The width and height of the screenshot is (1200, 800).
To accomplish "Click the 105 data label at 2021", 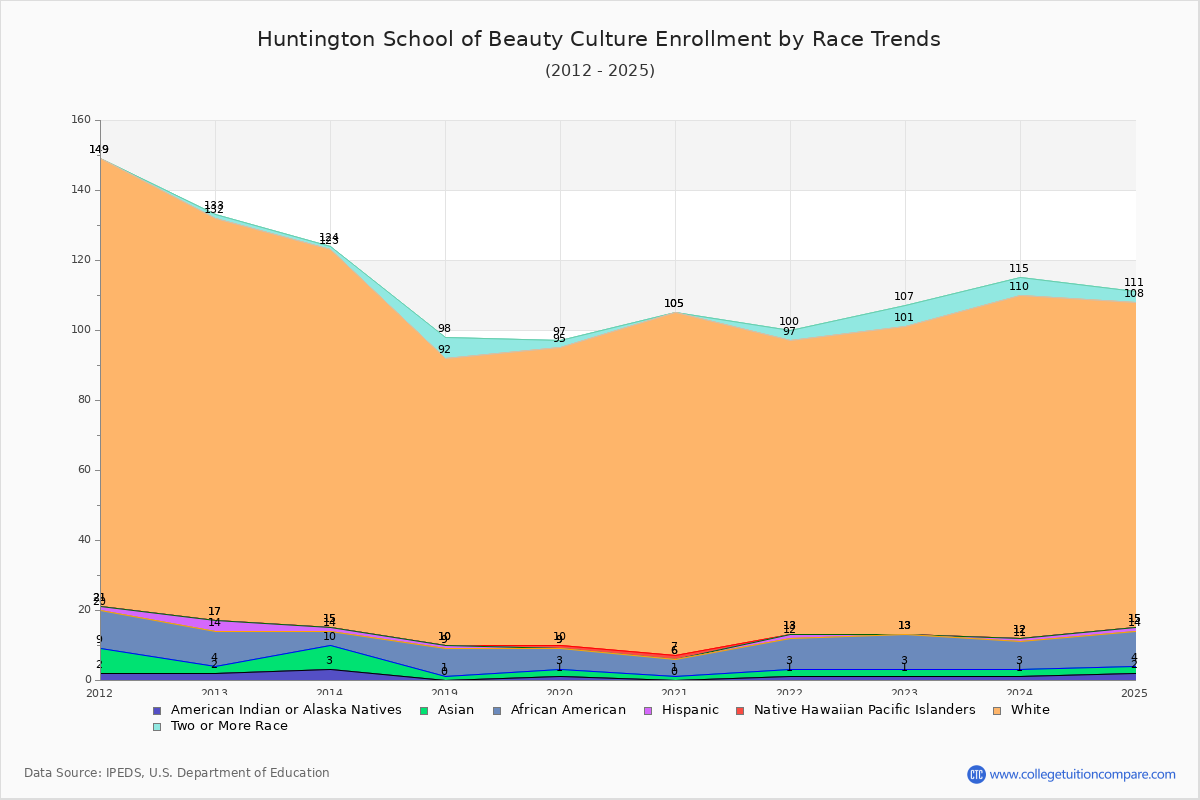I will 674,304.
